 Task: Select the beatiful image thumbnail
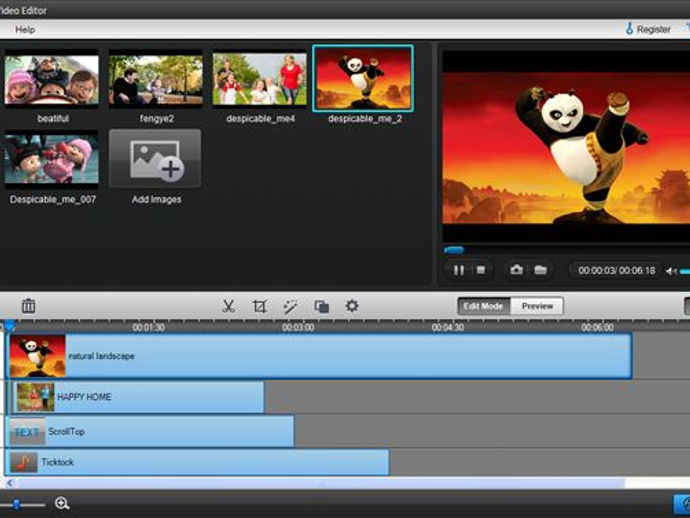(52, 80)
